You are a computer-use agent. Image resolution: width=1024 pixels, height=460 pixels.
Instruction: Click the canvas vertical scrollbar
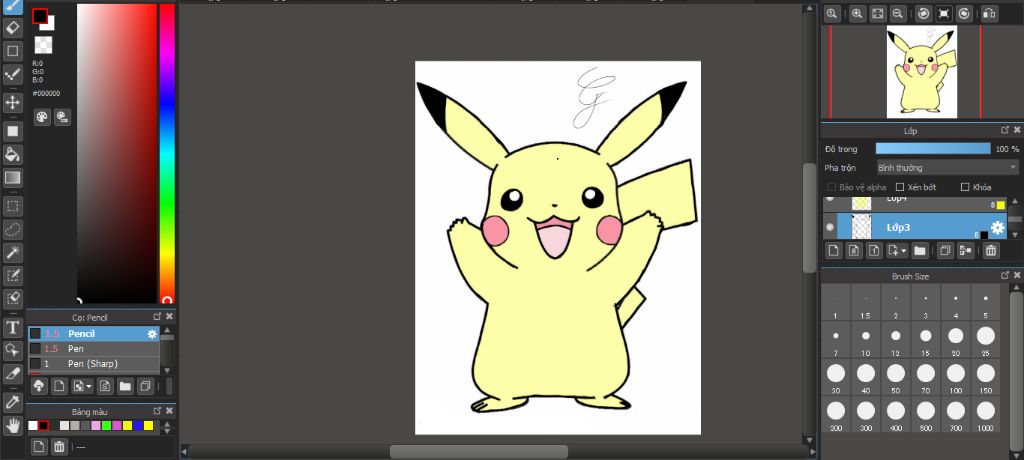pyautogui.click(x=809, y=218)
